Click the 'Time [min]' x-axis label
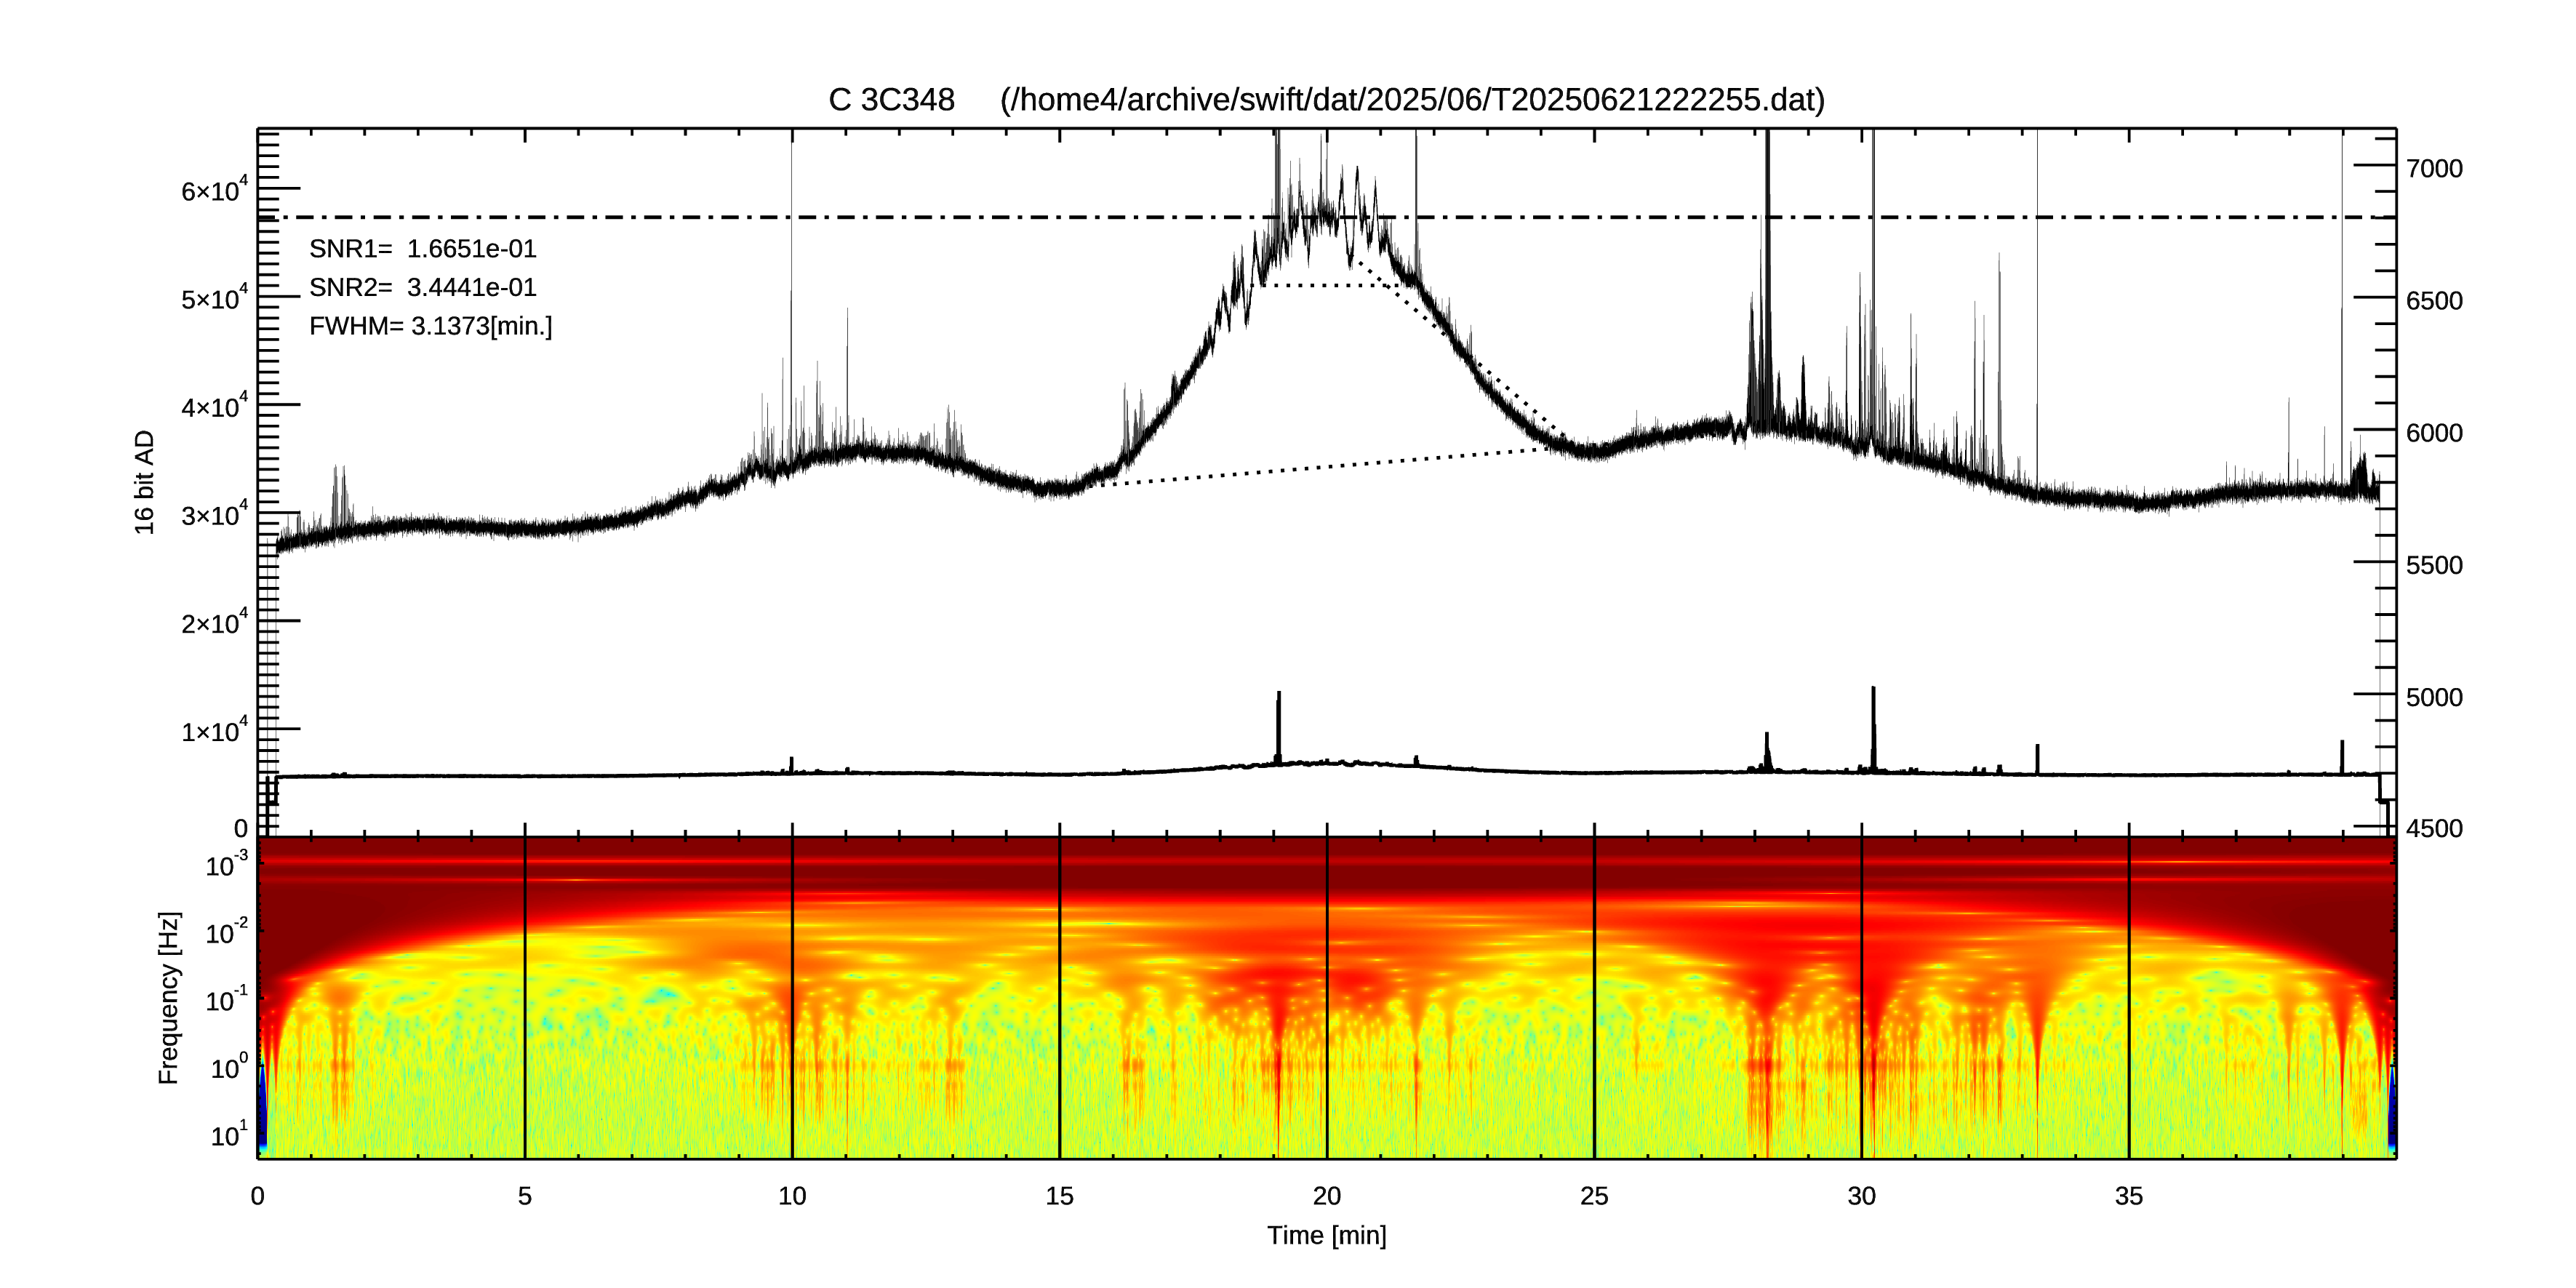The height and width of the screenshot is (1288, 2576). point(1327,1235)
